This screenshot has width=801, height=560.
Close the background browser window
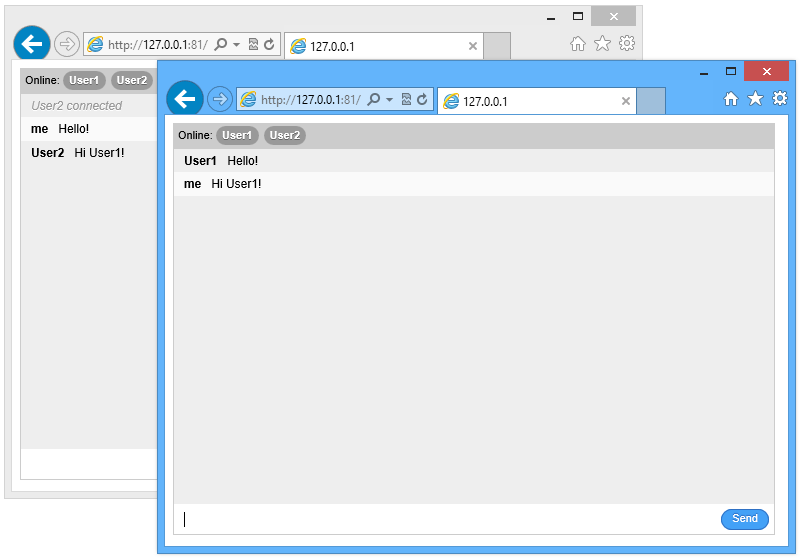614,16
